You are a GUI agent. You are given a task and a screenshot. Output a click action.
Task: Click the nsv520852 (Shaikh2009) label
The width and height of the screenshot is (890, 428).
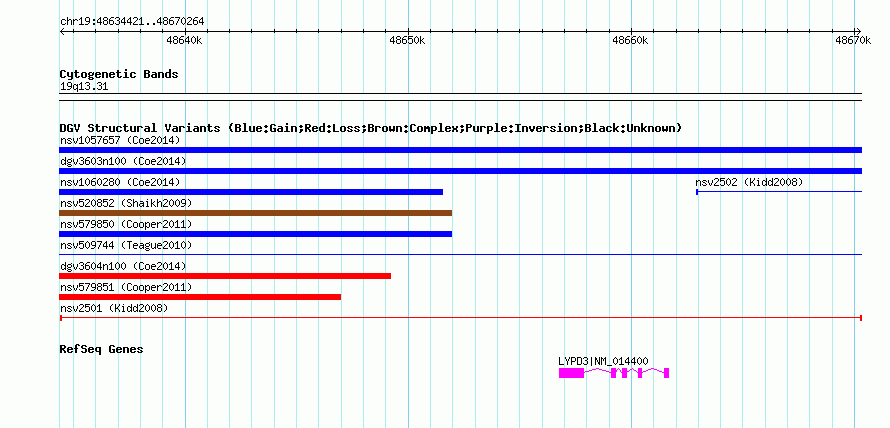pos(126,203)
